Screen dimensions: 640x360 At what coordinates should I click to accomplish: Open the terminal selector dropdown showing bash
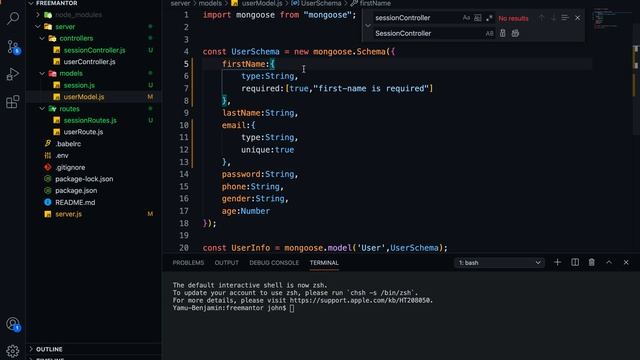coord(500,263)
